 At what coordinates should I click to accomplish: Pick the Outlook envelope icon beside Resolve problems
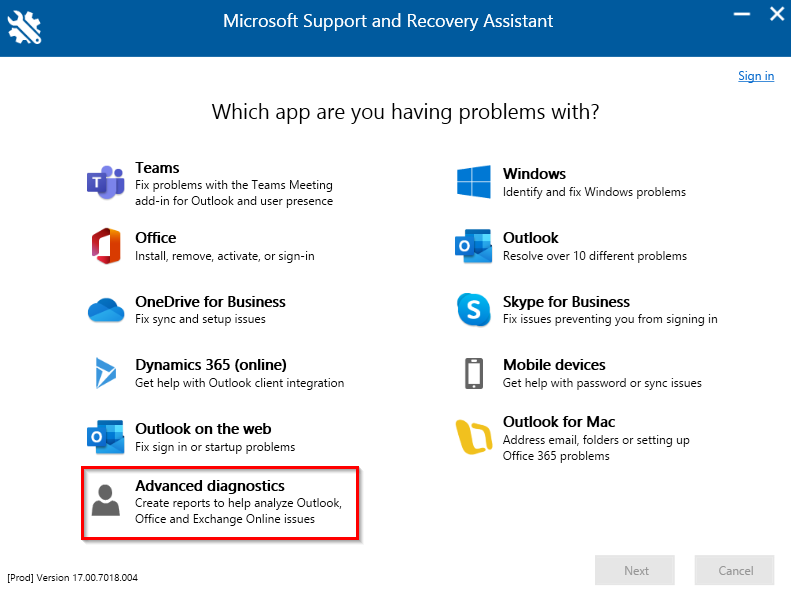[473, 246]
